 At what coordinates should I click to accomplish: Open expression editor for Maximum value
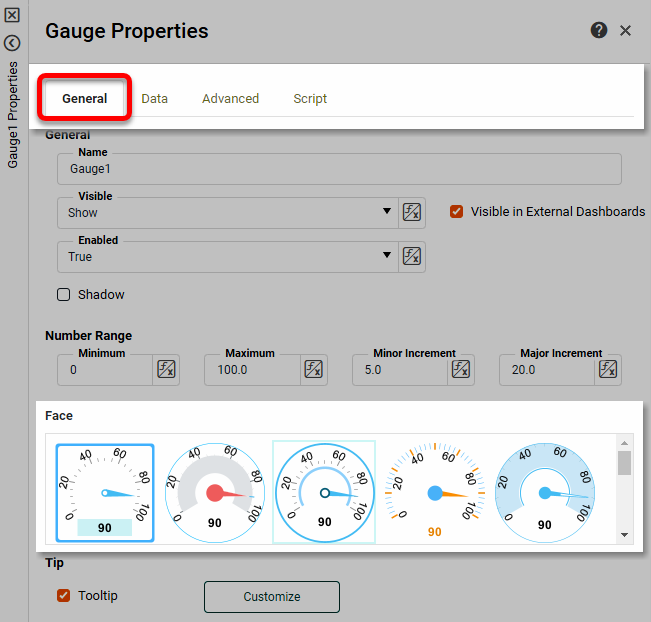point(314,370)
